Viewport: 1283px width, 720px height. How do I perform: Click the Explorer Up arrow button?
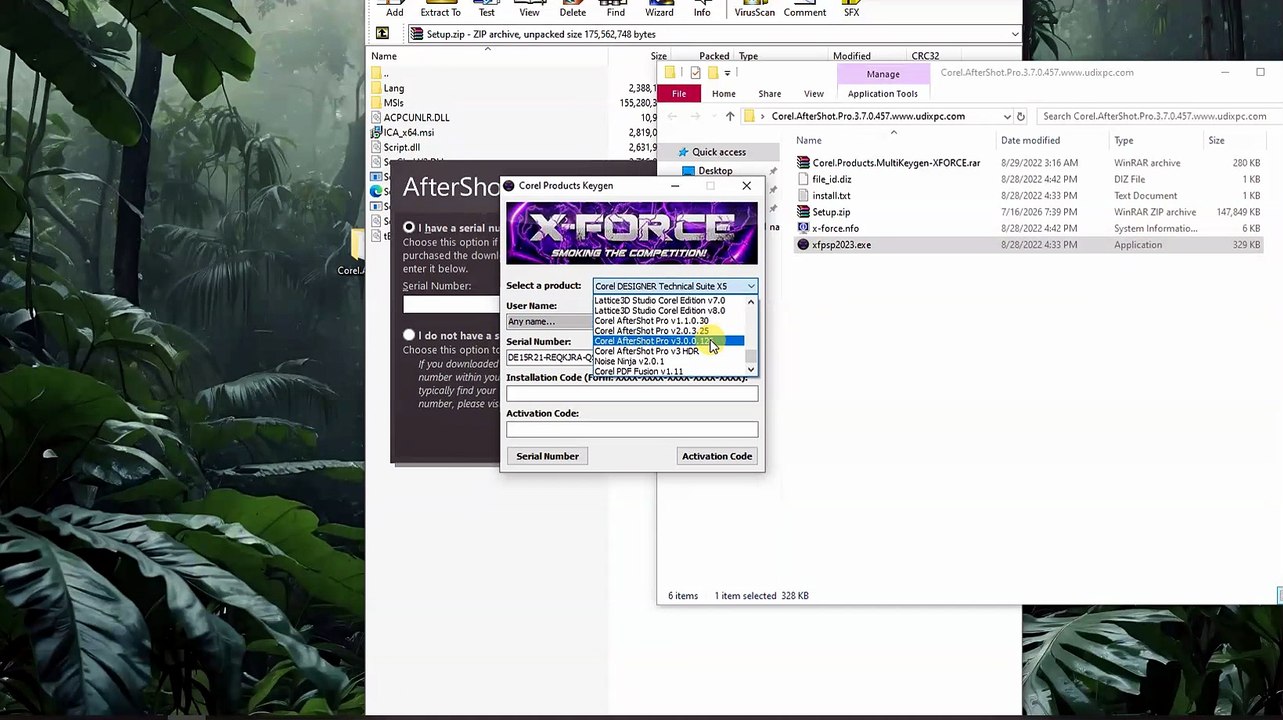730,116
